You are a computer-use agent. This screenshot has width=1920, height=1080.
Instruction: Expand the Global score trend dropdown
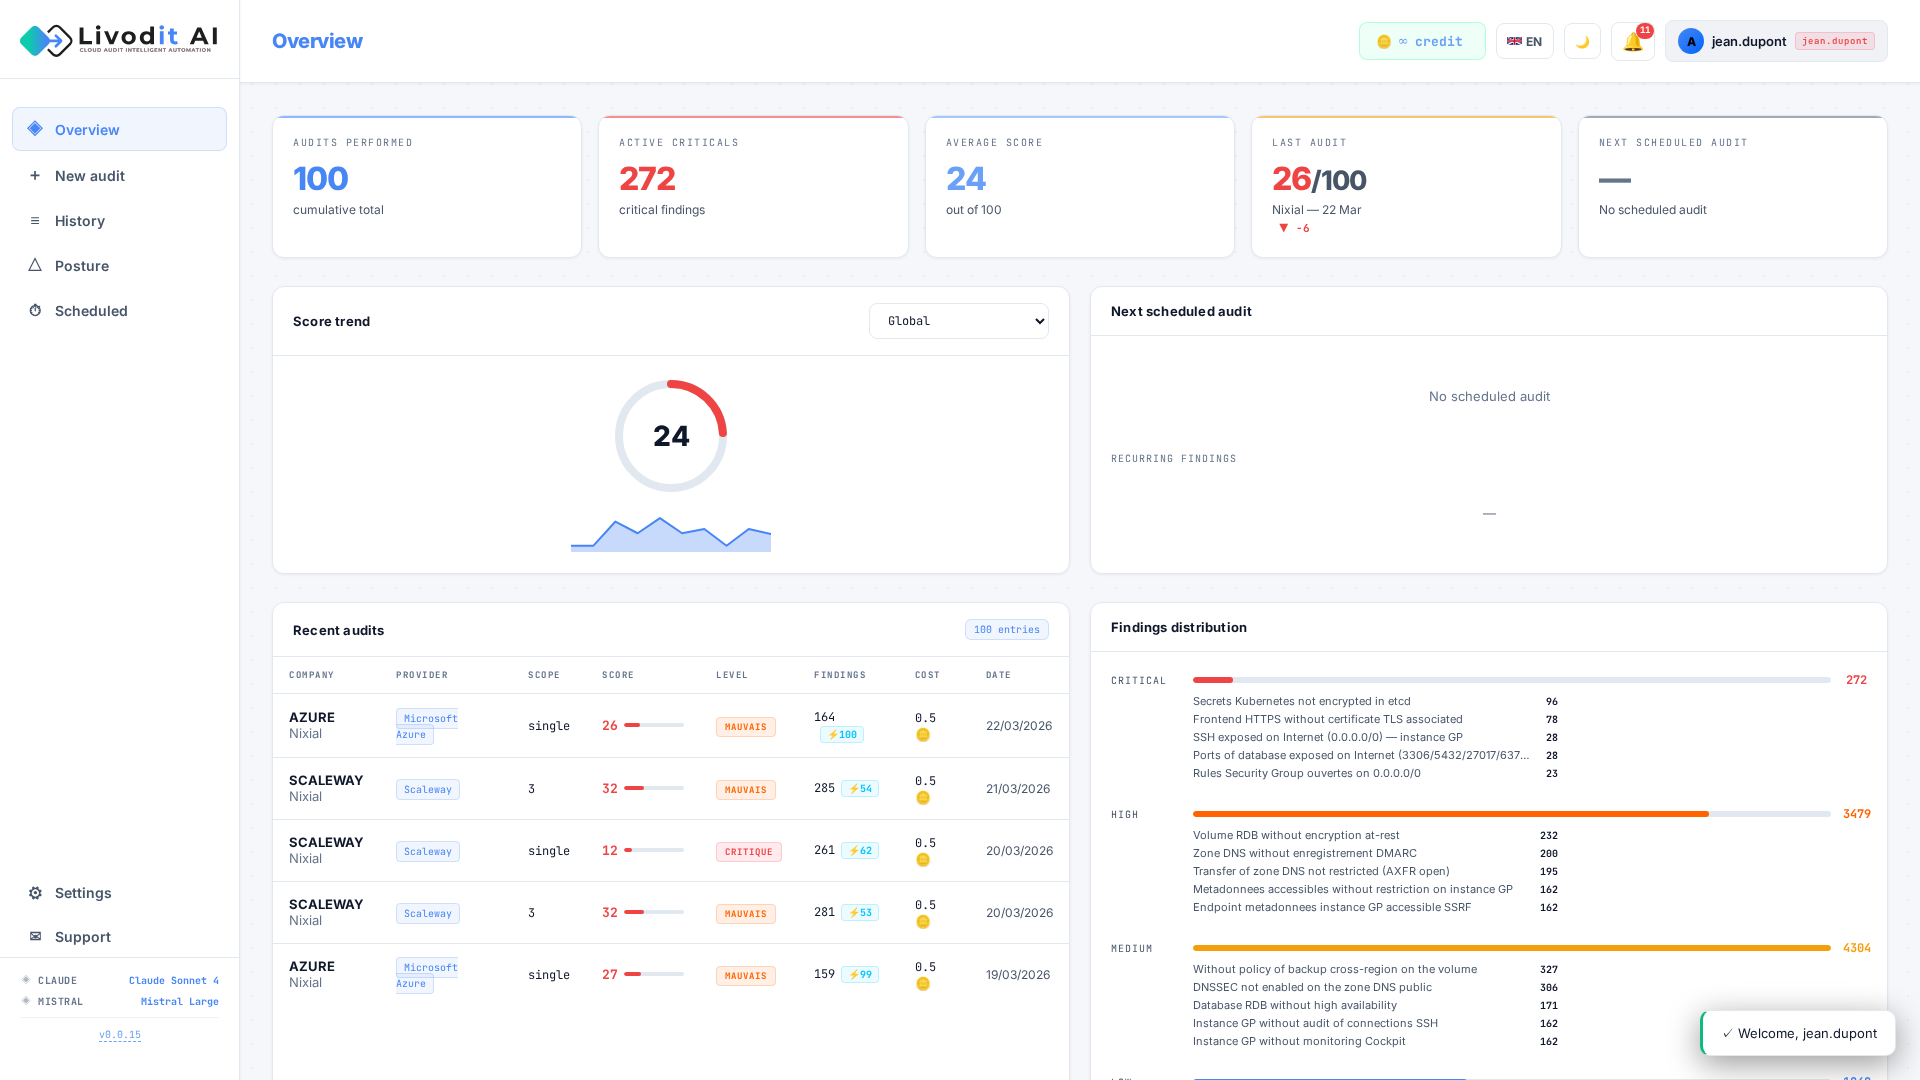[958, 321]
